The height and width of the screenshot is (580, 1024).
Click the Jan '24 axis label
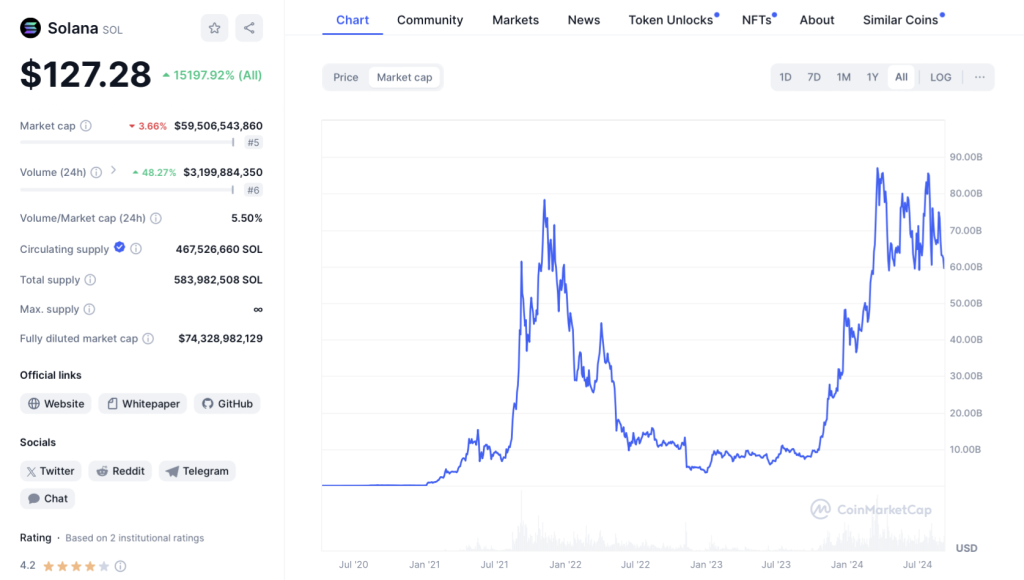pos(847,564)
